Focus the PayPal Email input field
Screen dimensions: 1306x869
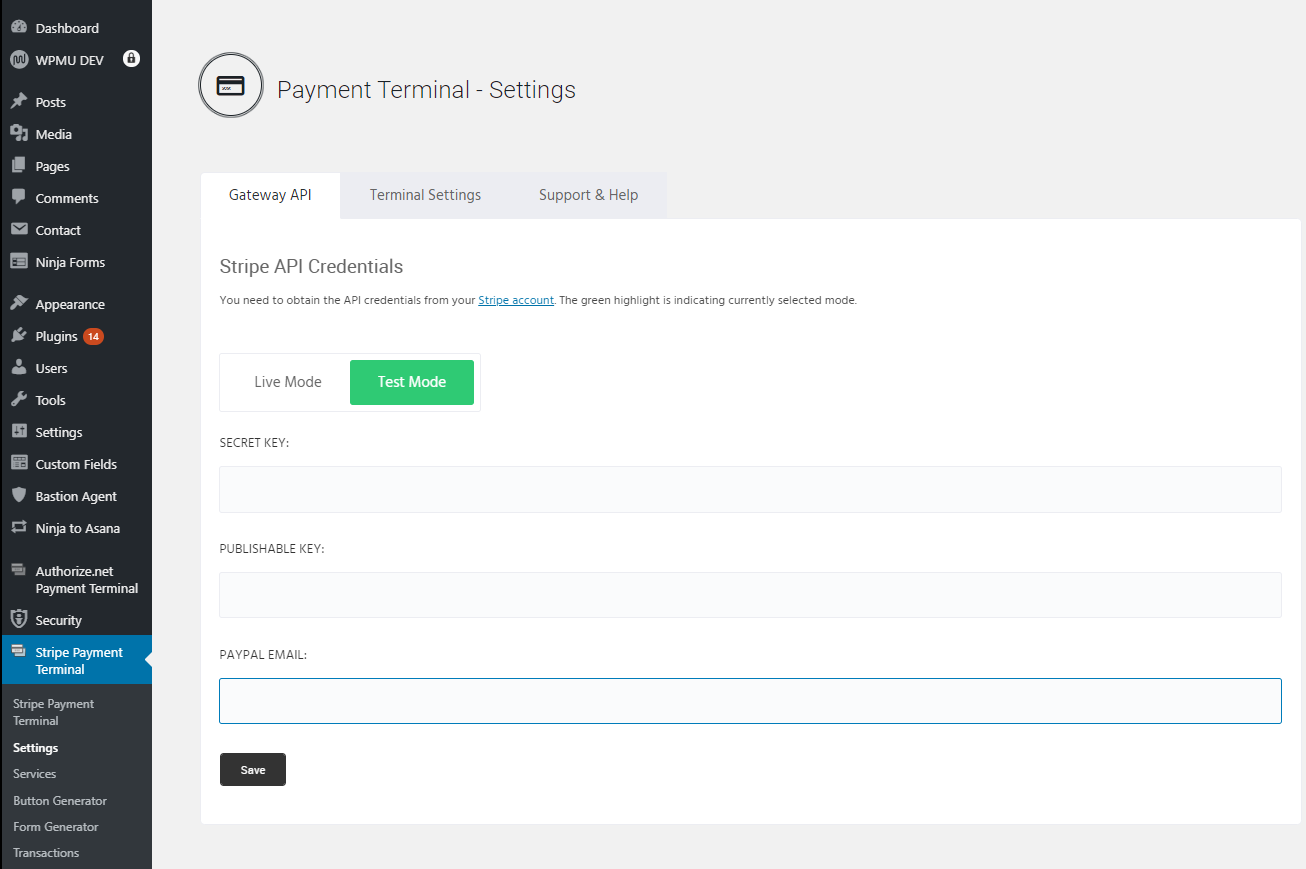750,701
